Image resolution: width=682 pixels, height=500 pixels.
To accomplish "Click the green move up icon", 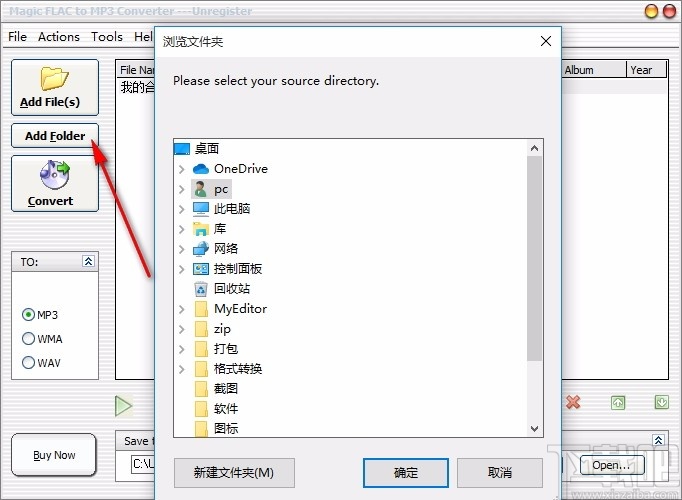I will pyautogui.click(x=618, y=403).
